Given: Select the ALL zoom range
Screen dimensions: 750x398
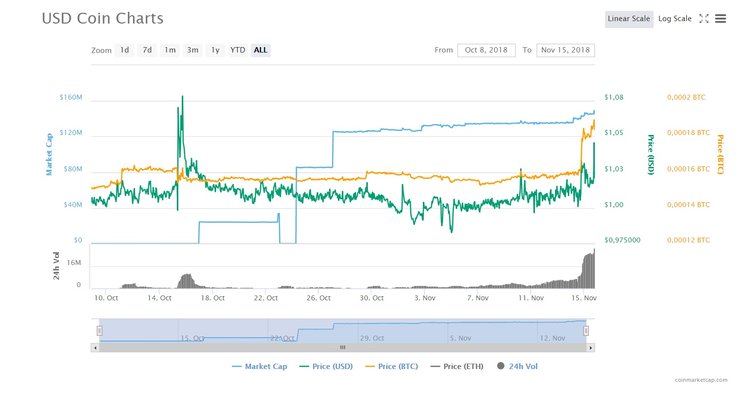Looking at the screenshot, I should (x=261, y=50).
